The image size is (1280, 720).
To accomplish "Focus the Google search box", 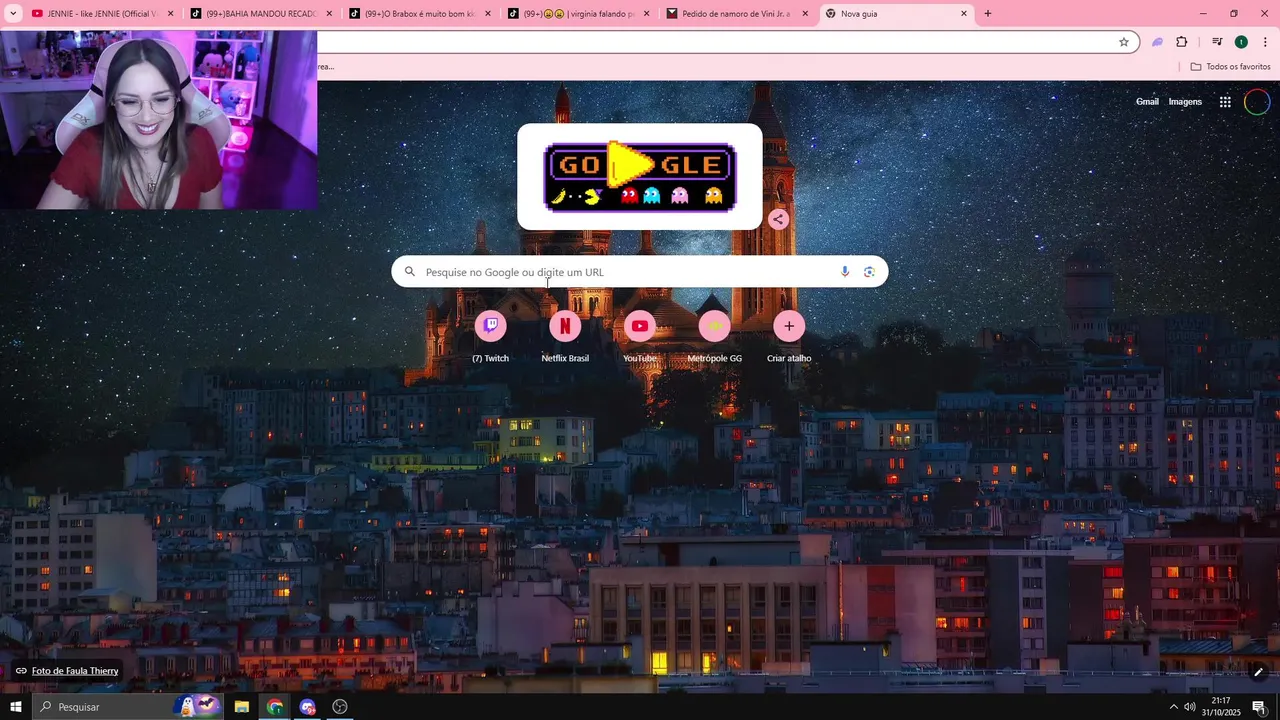I will (640, 272).
